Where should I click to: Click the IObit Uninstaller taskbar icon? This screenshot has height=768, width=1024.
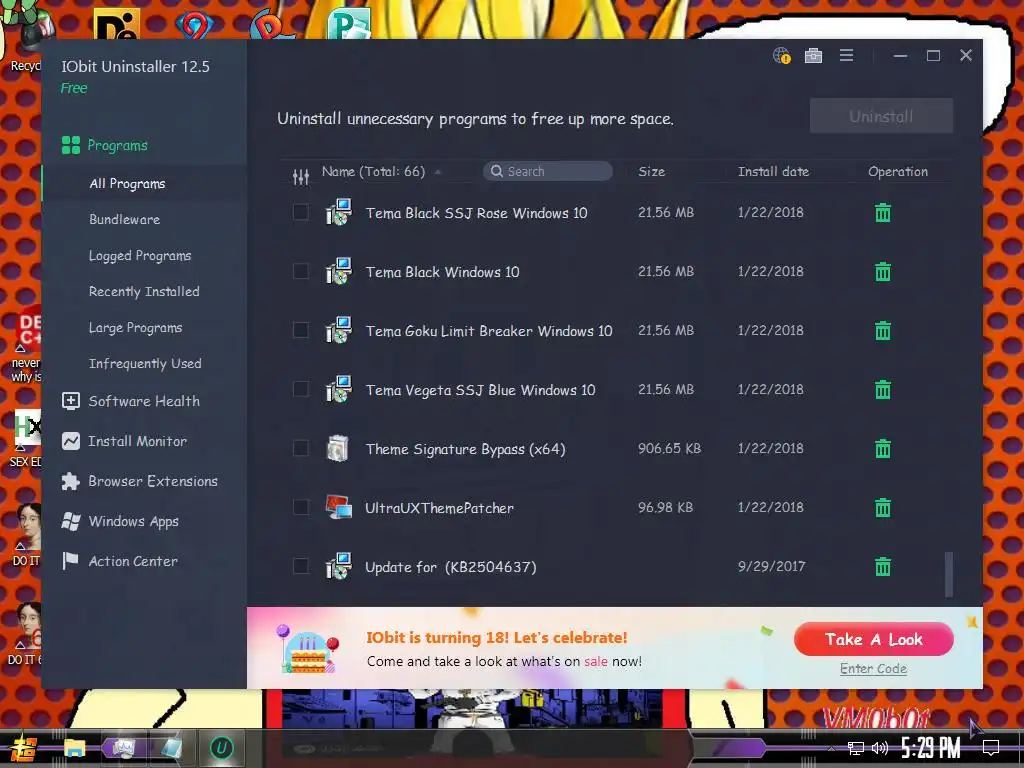pos(221,748)
